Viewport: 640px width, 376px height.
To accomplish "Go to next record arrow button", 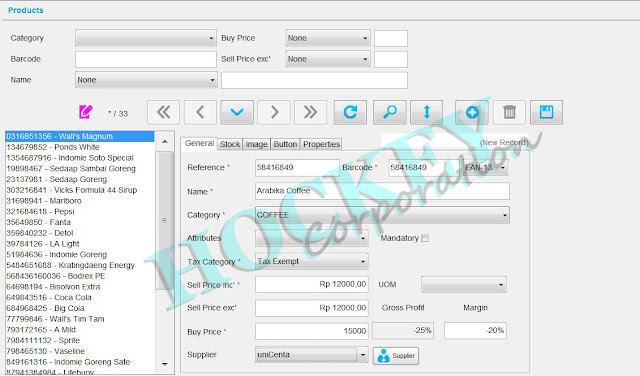I will click(274, 112).
